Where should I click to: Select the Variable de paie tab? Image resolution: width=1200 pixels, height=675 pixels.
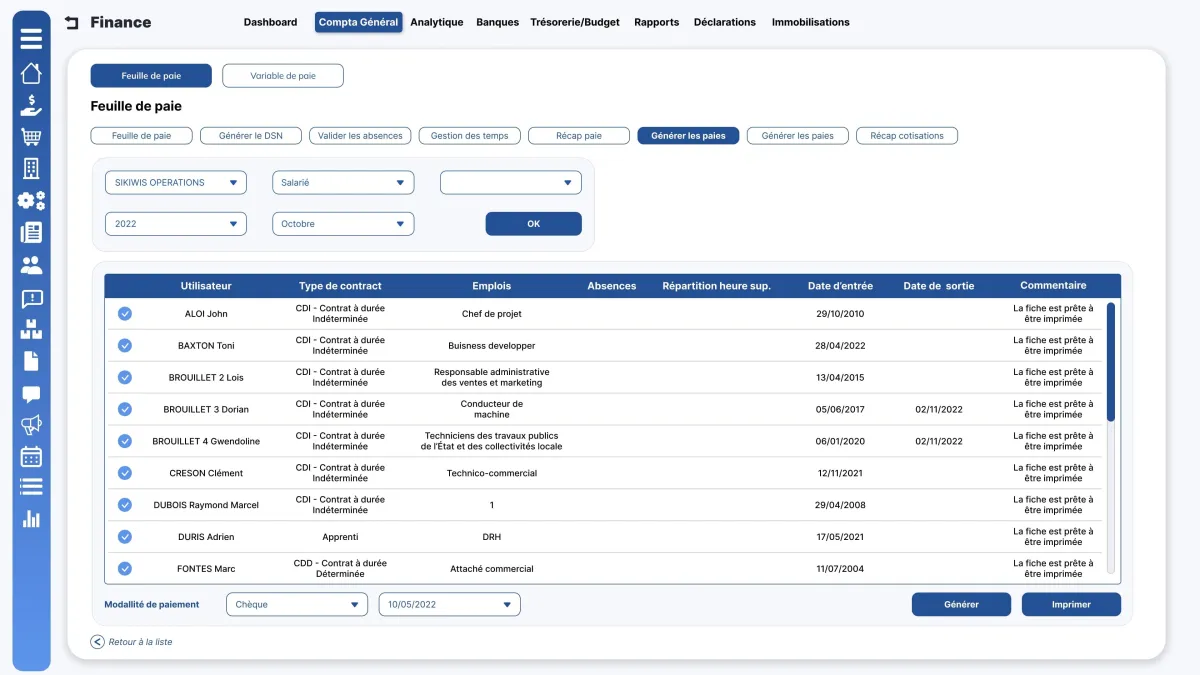point(283,76)
